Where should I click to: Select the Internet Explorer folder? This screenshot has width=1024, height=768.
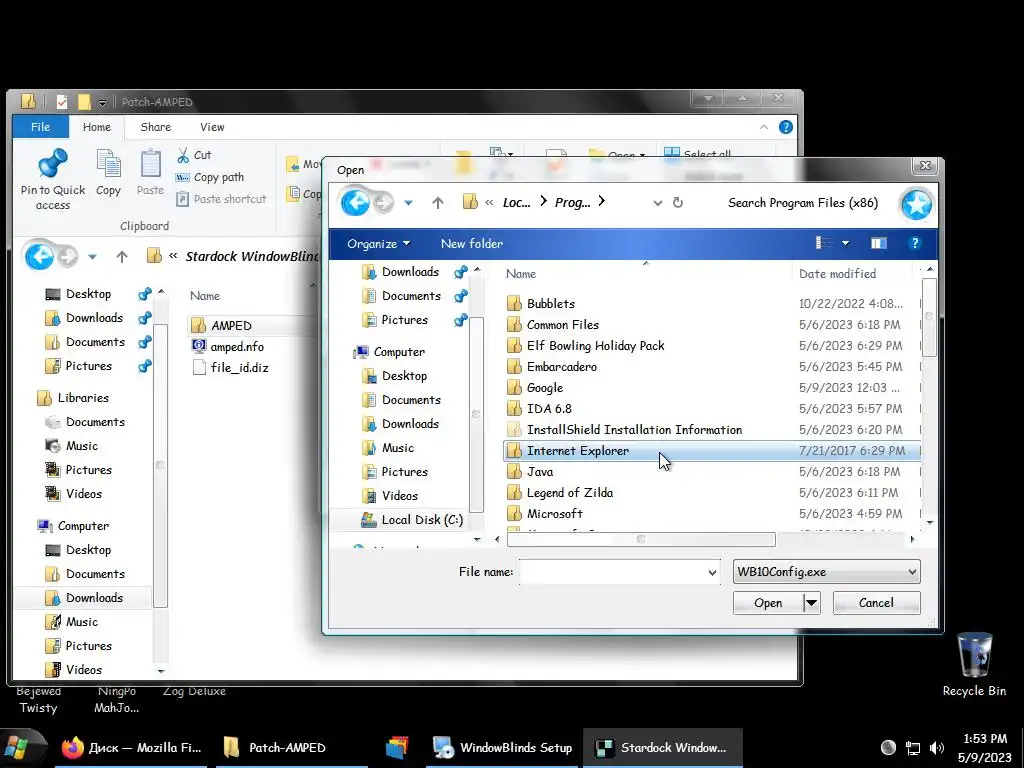coord(712,451)
